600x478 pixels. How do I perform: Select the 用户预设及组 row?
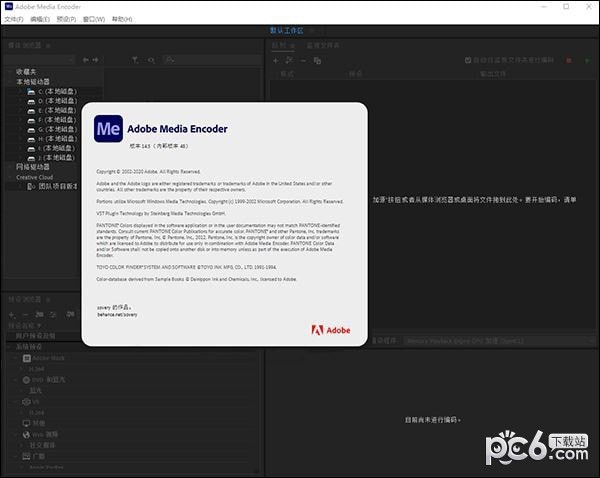(x=43, y=336)
